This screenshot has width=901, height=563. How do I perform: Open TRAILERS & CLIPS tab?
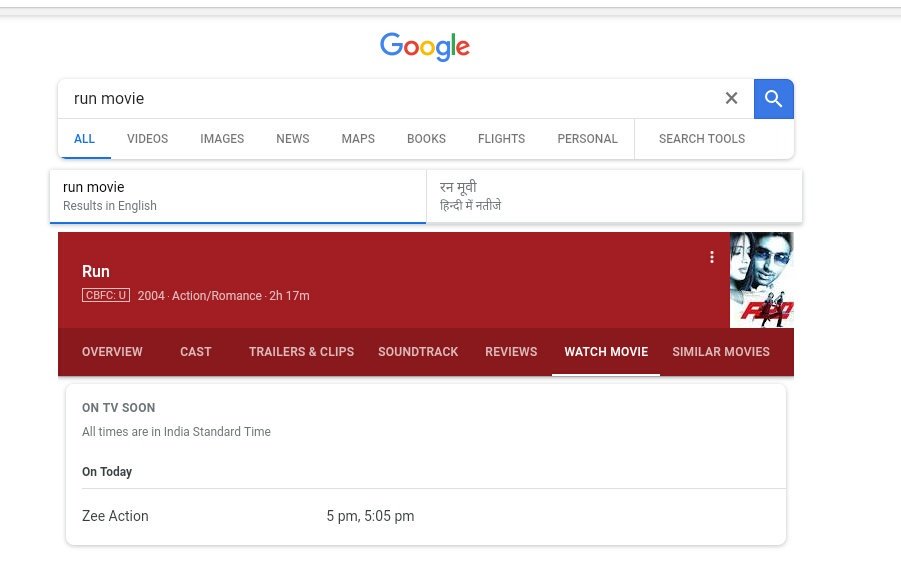(x=302, y=352)
